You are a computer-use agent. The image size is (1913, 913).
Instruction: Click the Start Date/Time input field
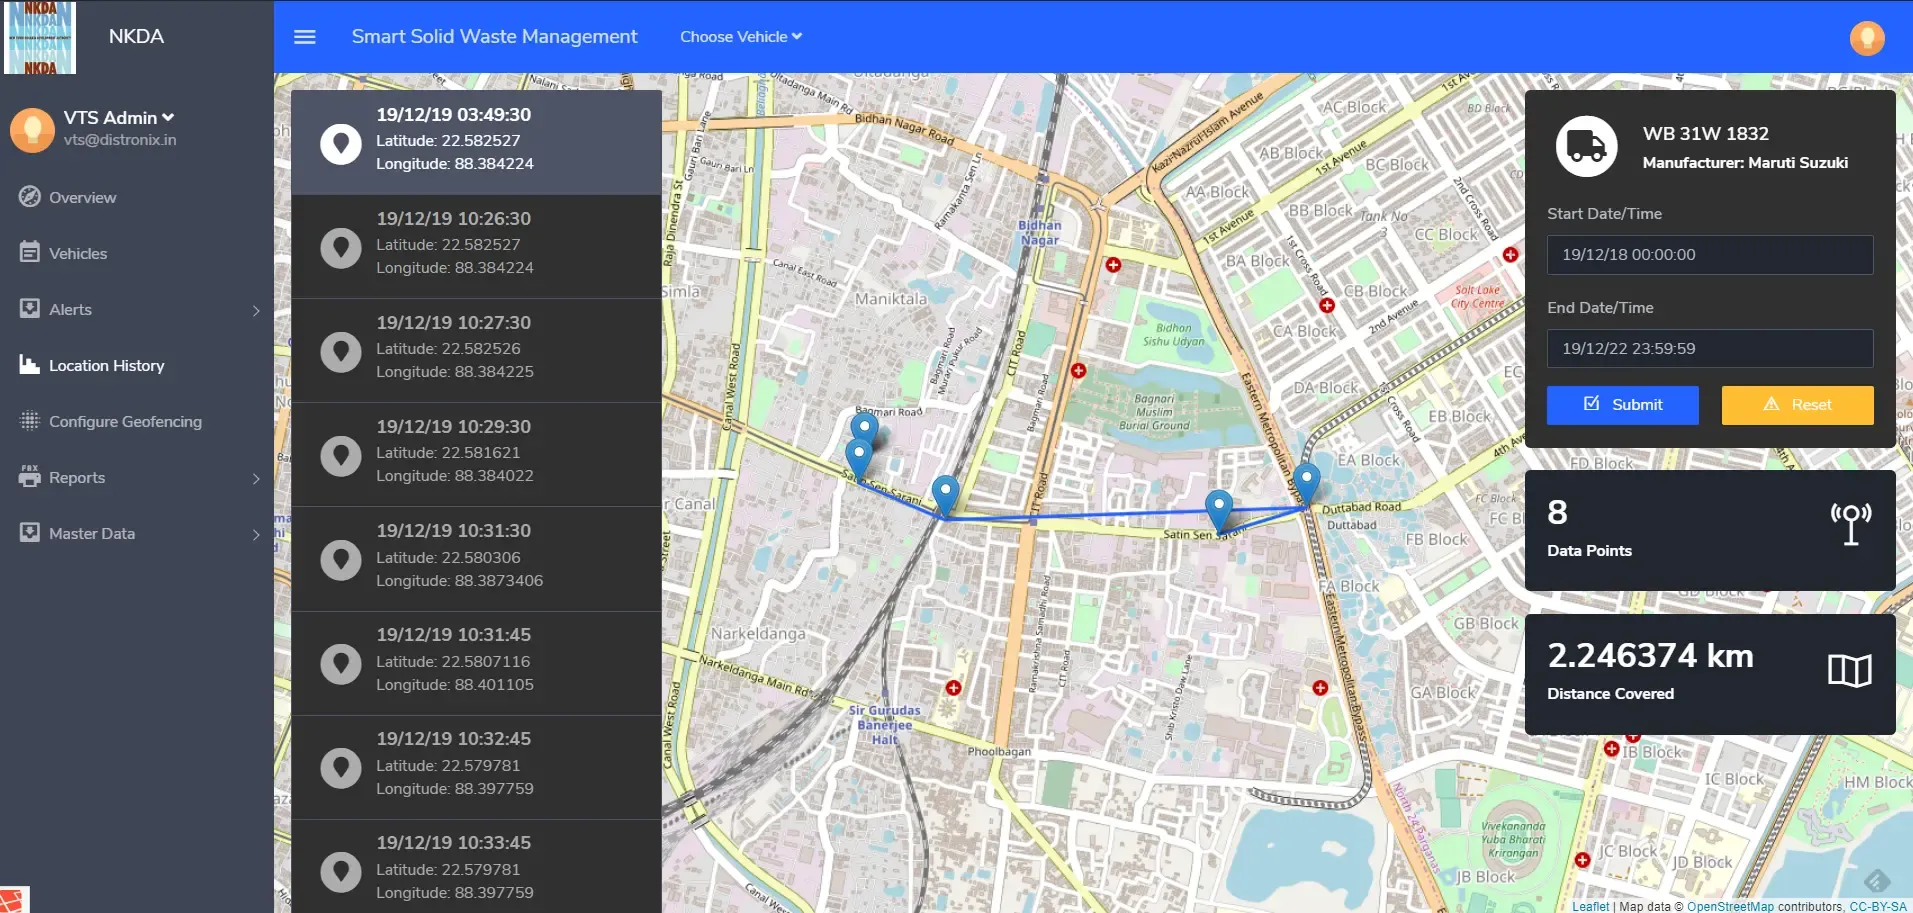tap(1709, 254)
